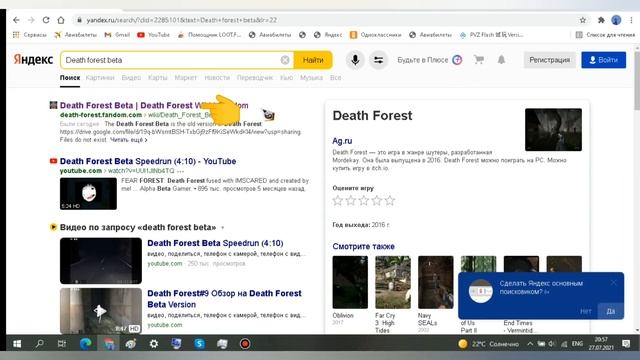Close the default search engine popup
Screen dimensions: 640x360
[x=613, y=282]
